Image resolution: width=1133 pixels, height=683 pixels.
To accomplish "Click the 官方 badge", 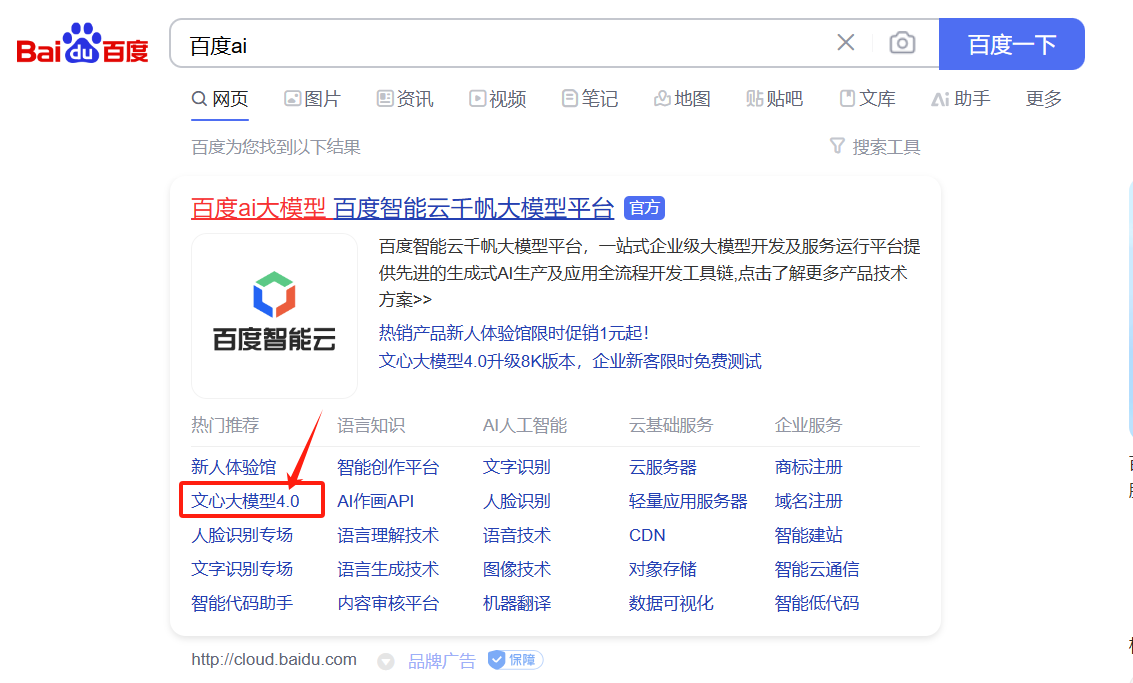I will point(644,208).
